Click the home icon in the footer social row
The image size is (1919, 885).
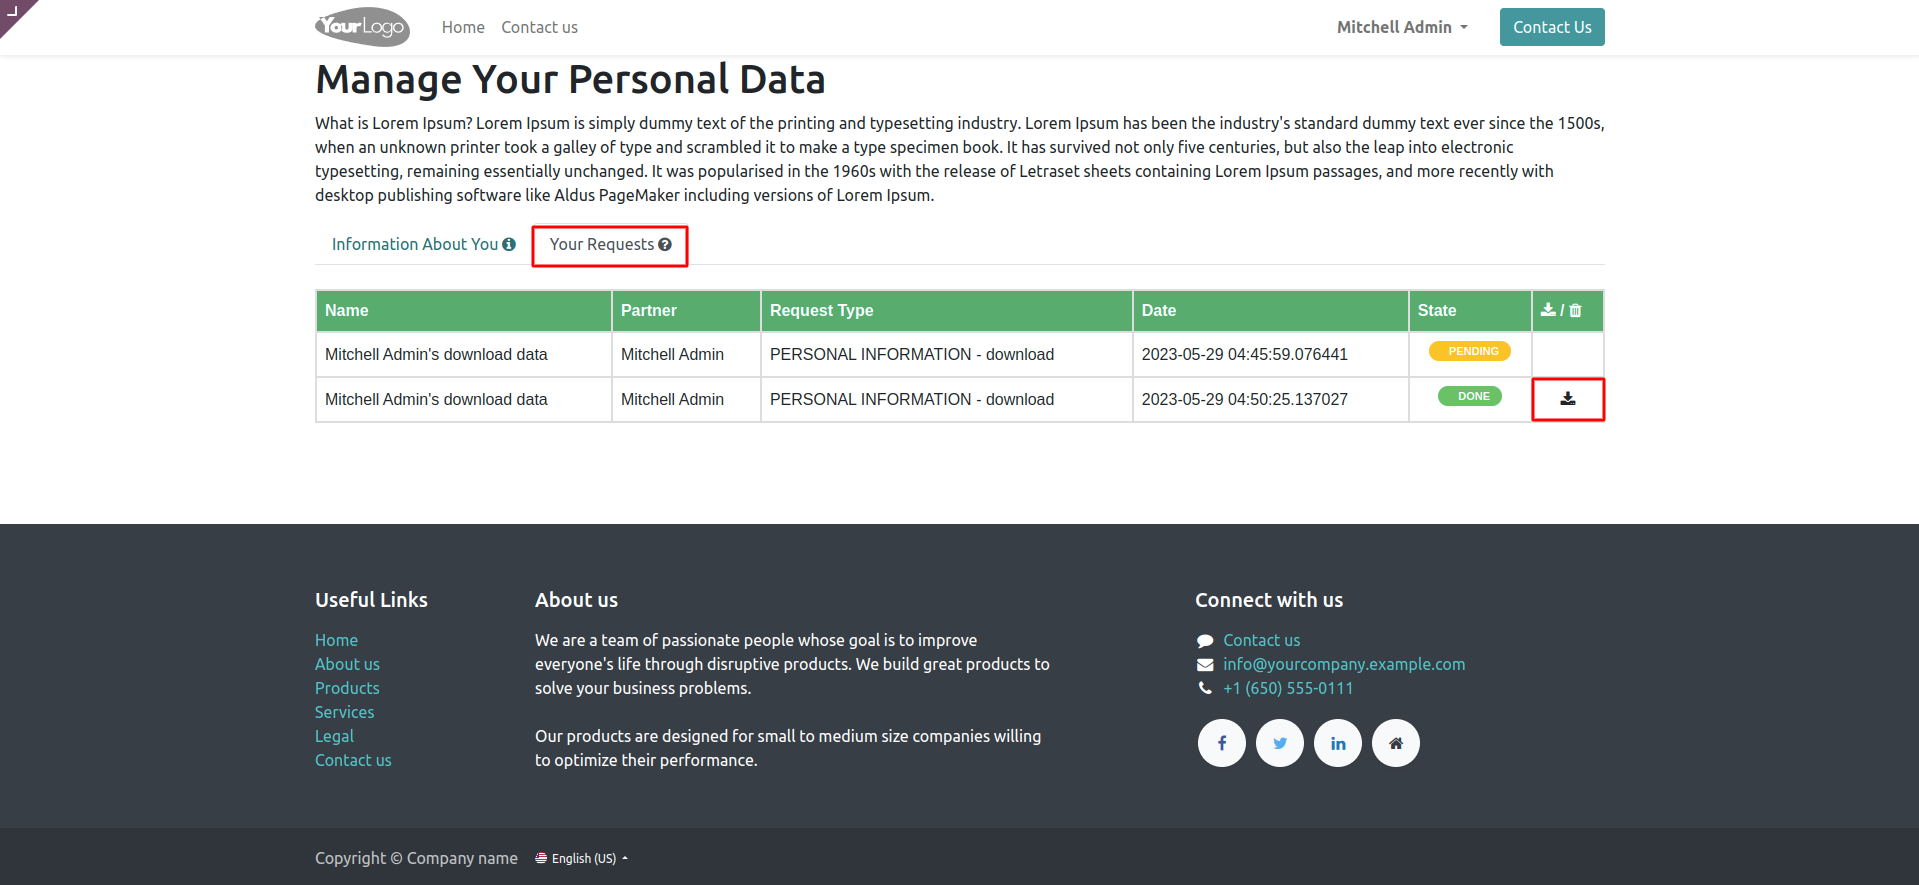(1395, 743)
